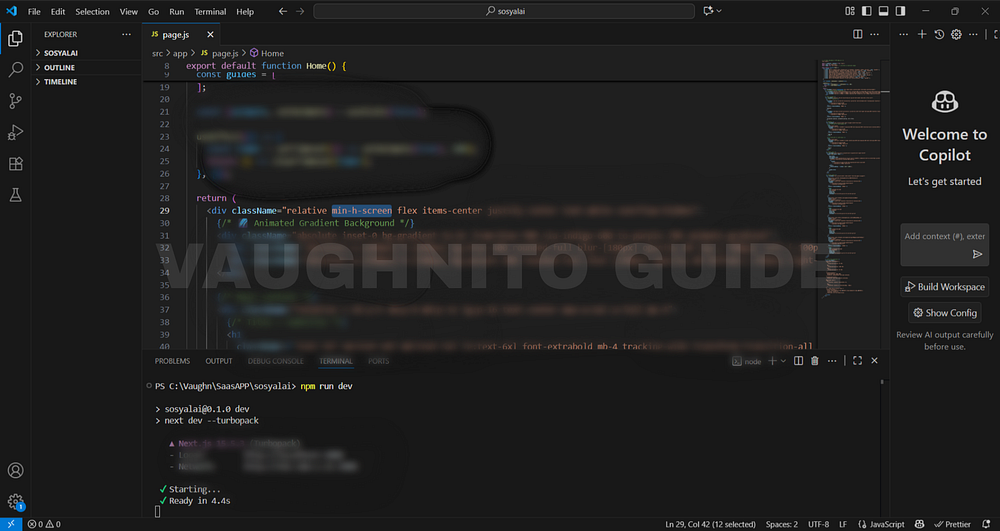Show Copilot chat history

tap(939, 34)
